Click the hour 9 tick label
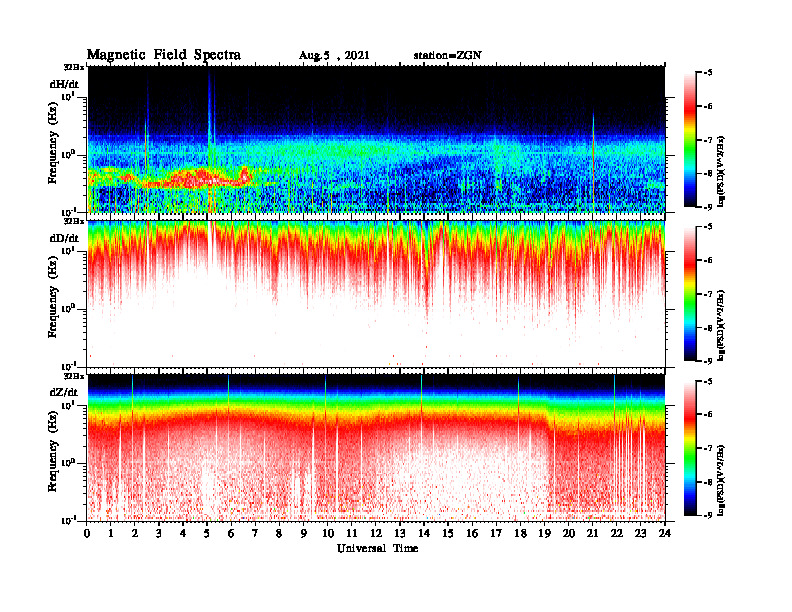This screenshot has height=612, width=792. [304, 534]
